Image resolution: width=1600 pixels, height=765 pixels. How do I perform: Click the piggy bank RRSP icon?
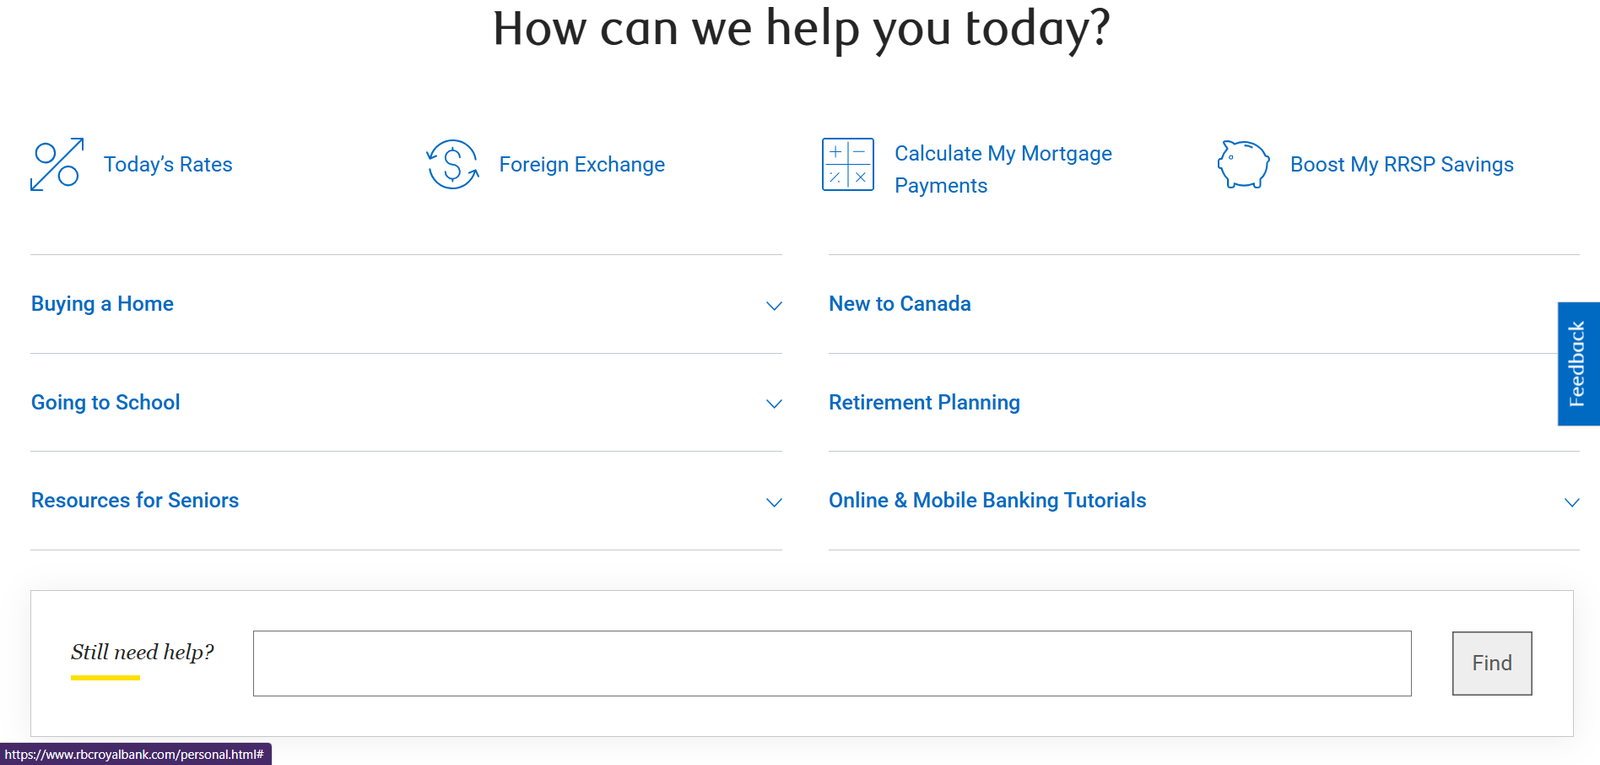click(1243, 164)
